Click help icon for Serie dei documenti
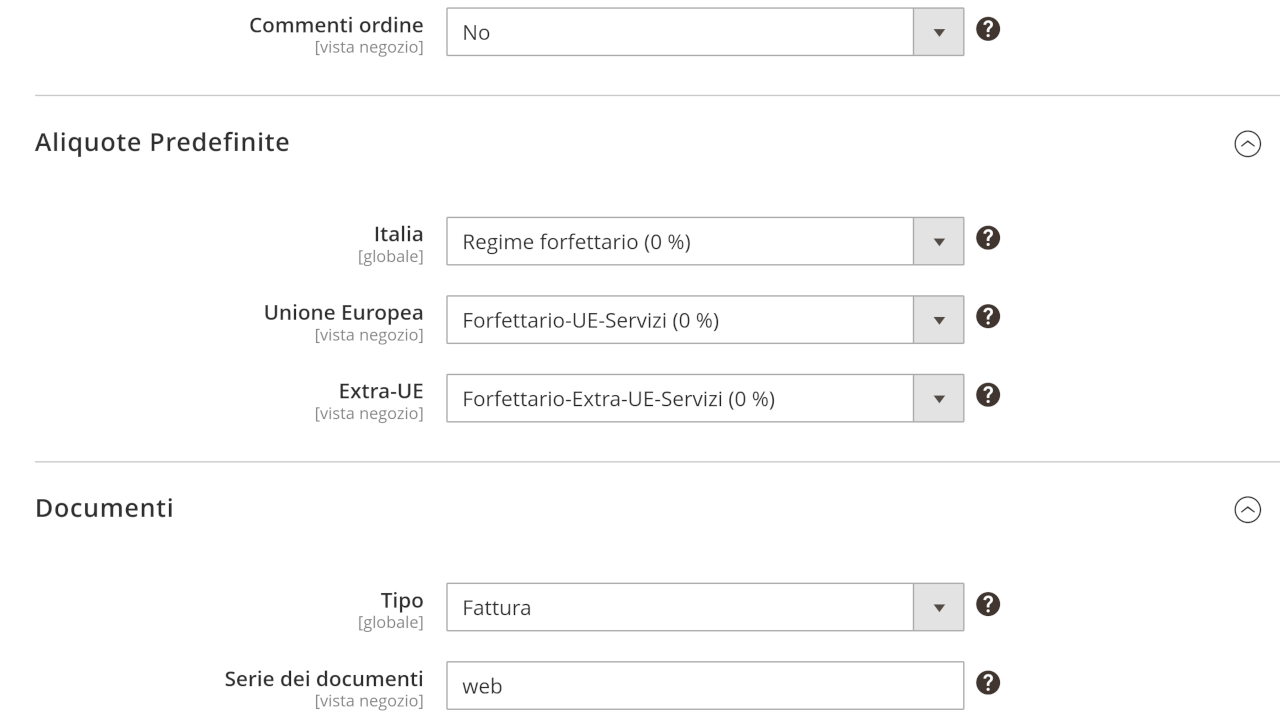 click(x=988, y=682)
